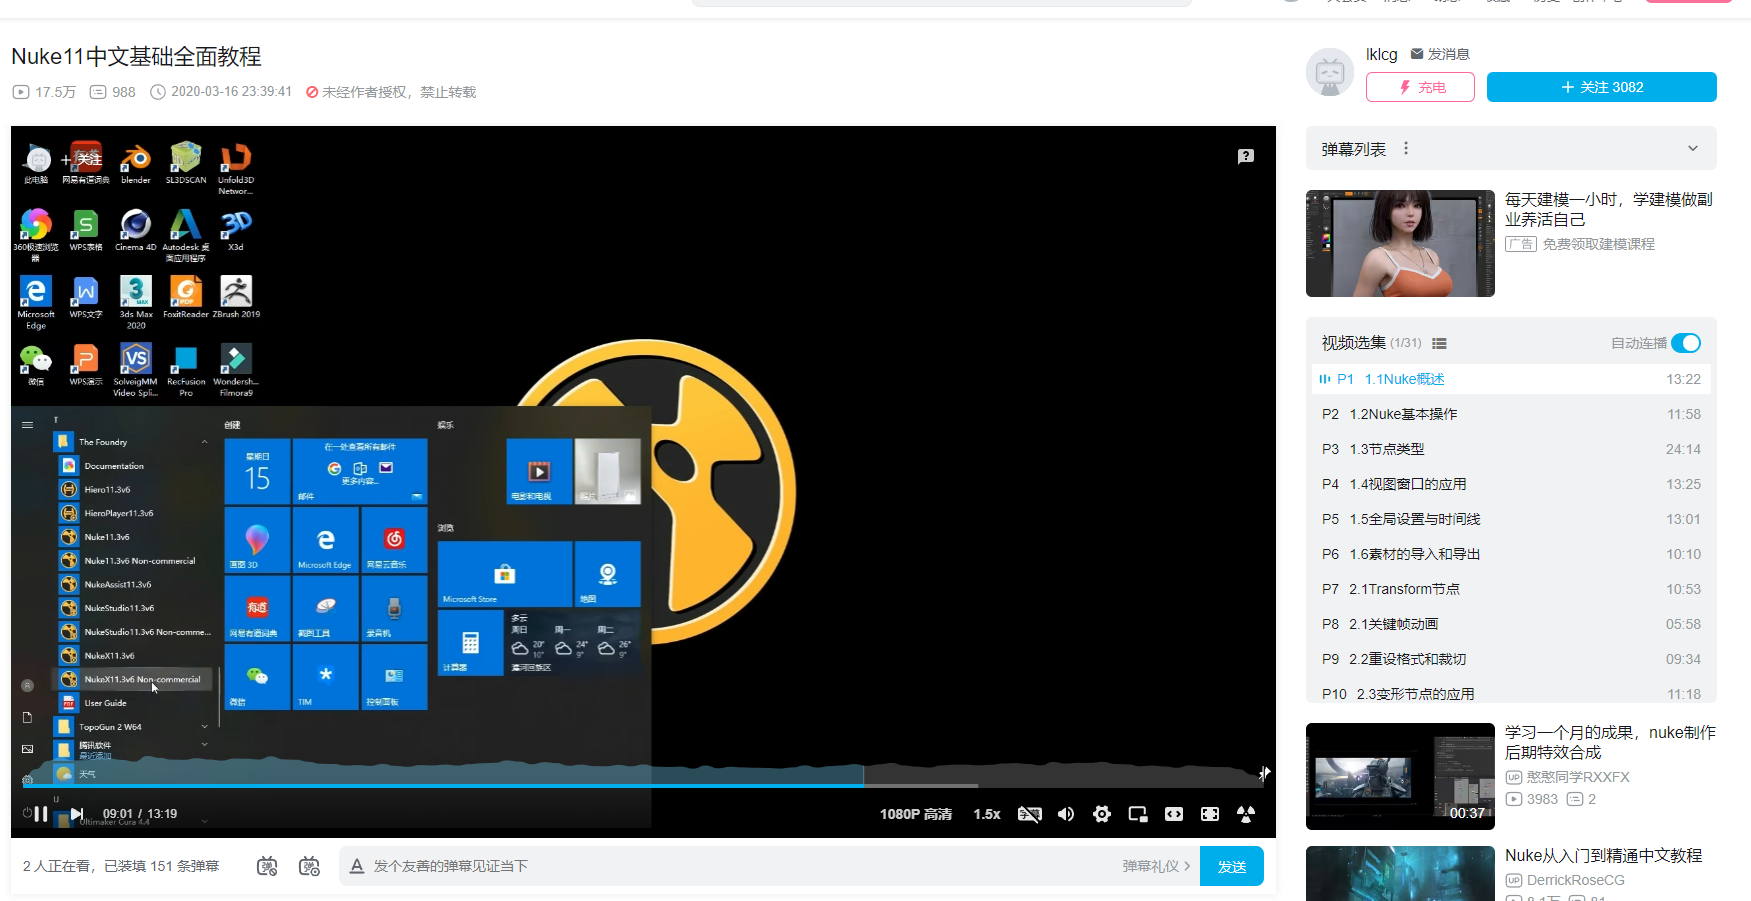Seek on the video progress bar
Viewport: 1751px width, 901px height.
642,786
